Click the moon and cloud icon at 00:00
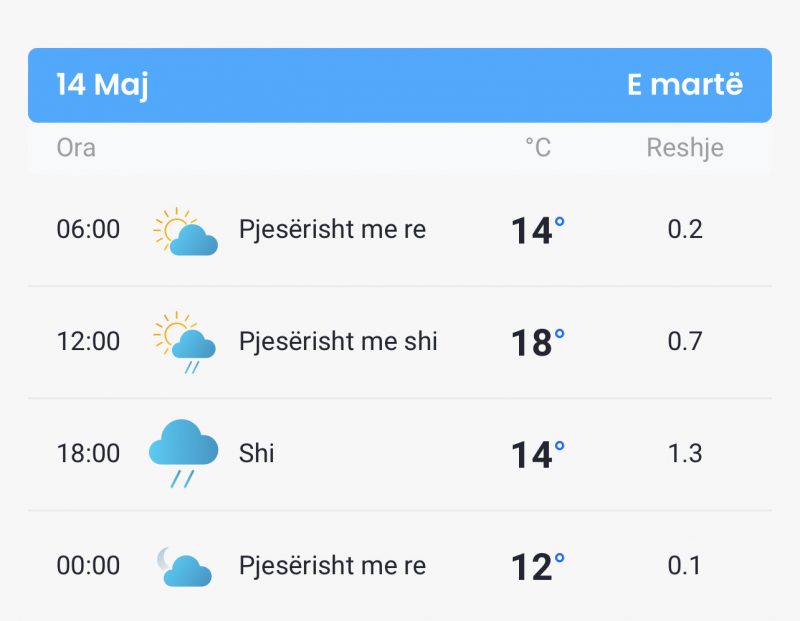Viewport: 800px width, 621px height. click(184, 566)
